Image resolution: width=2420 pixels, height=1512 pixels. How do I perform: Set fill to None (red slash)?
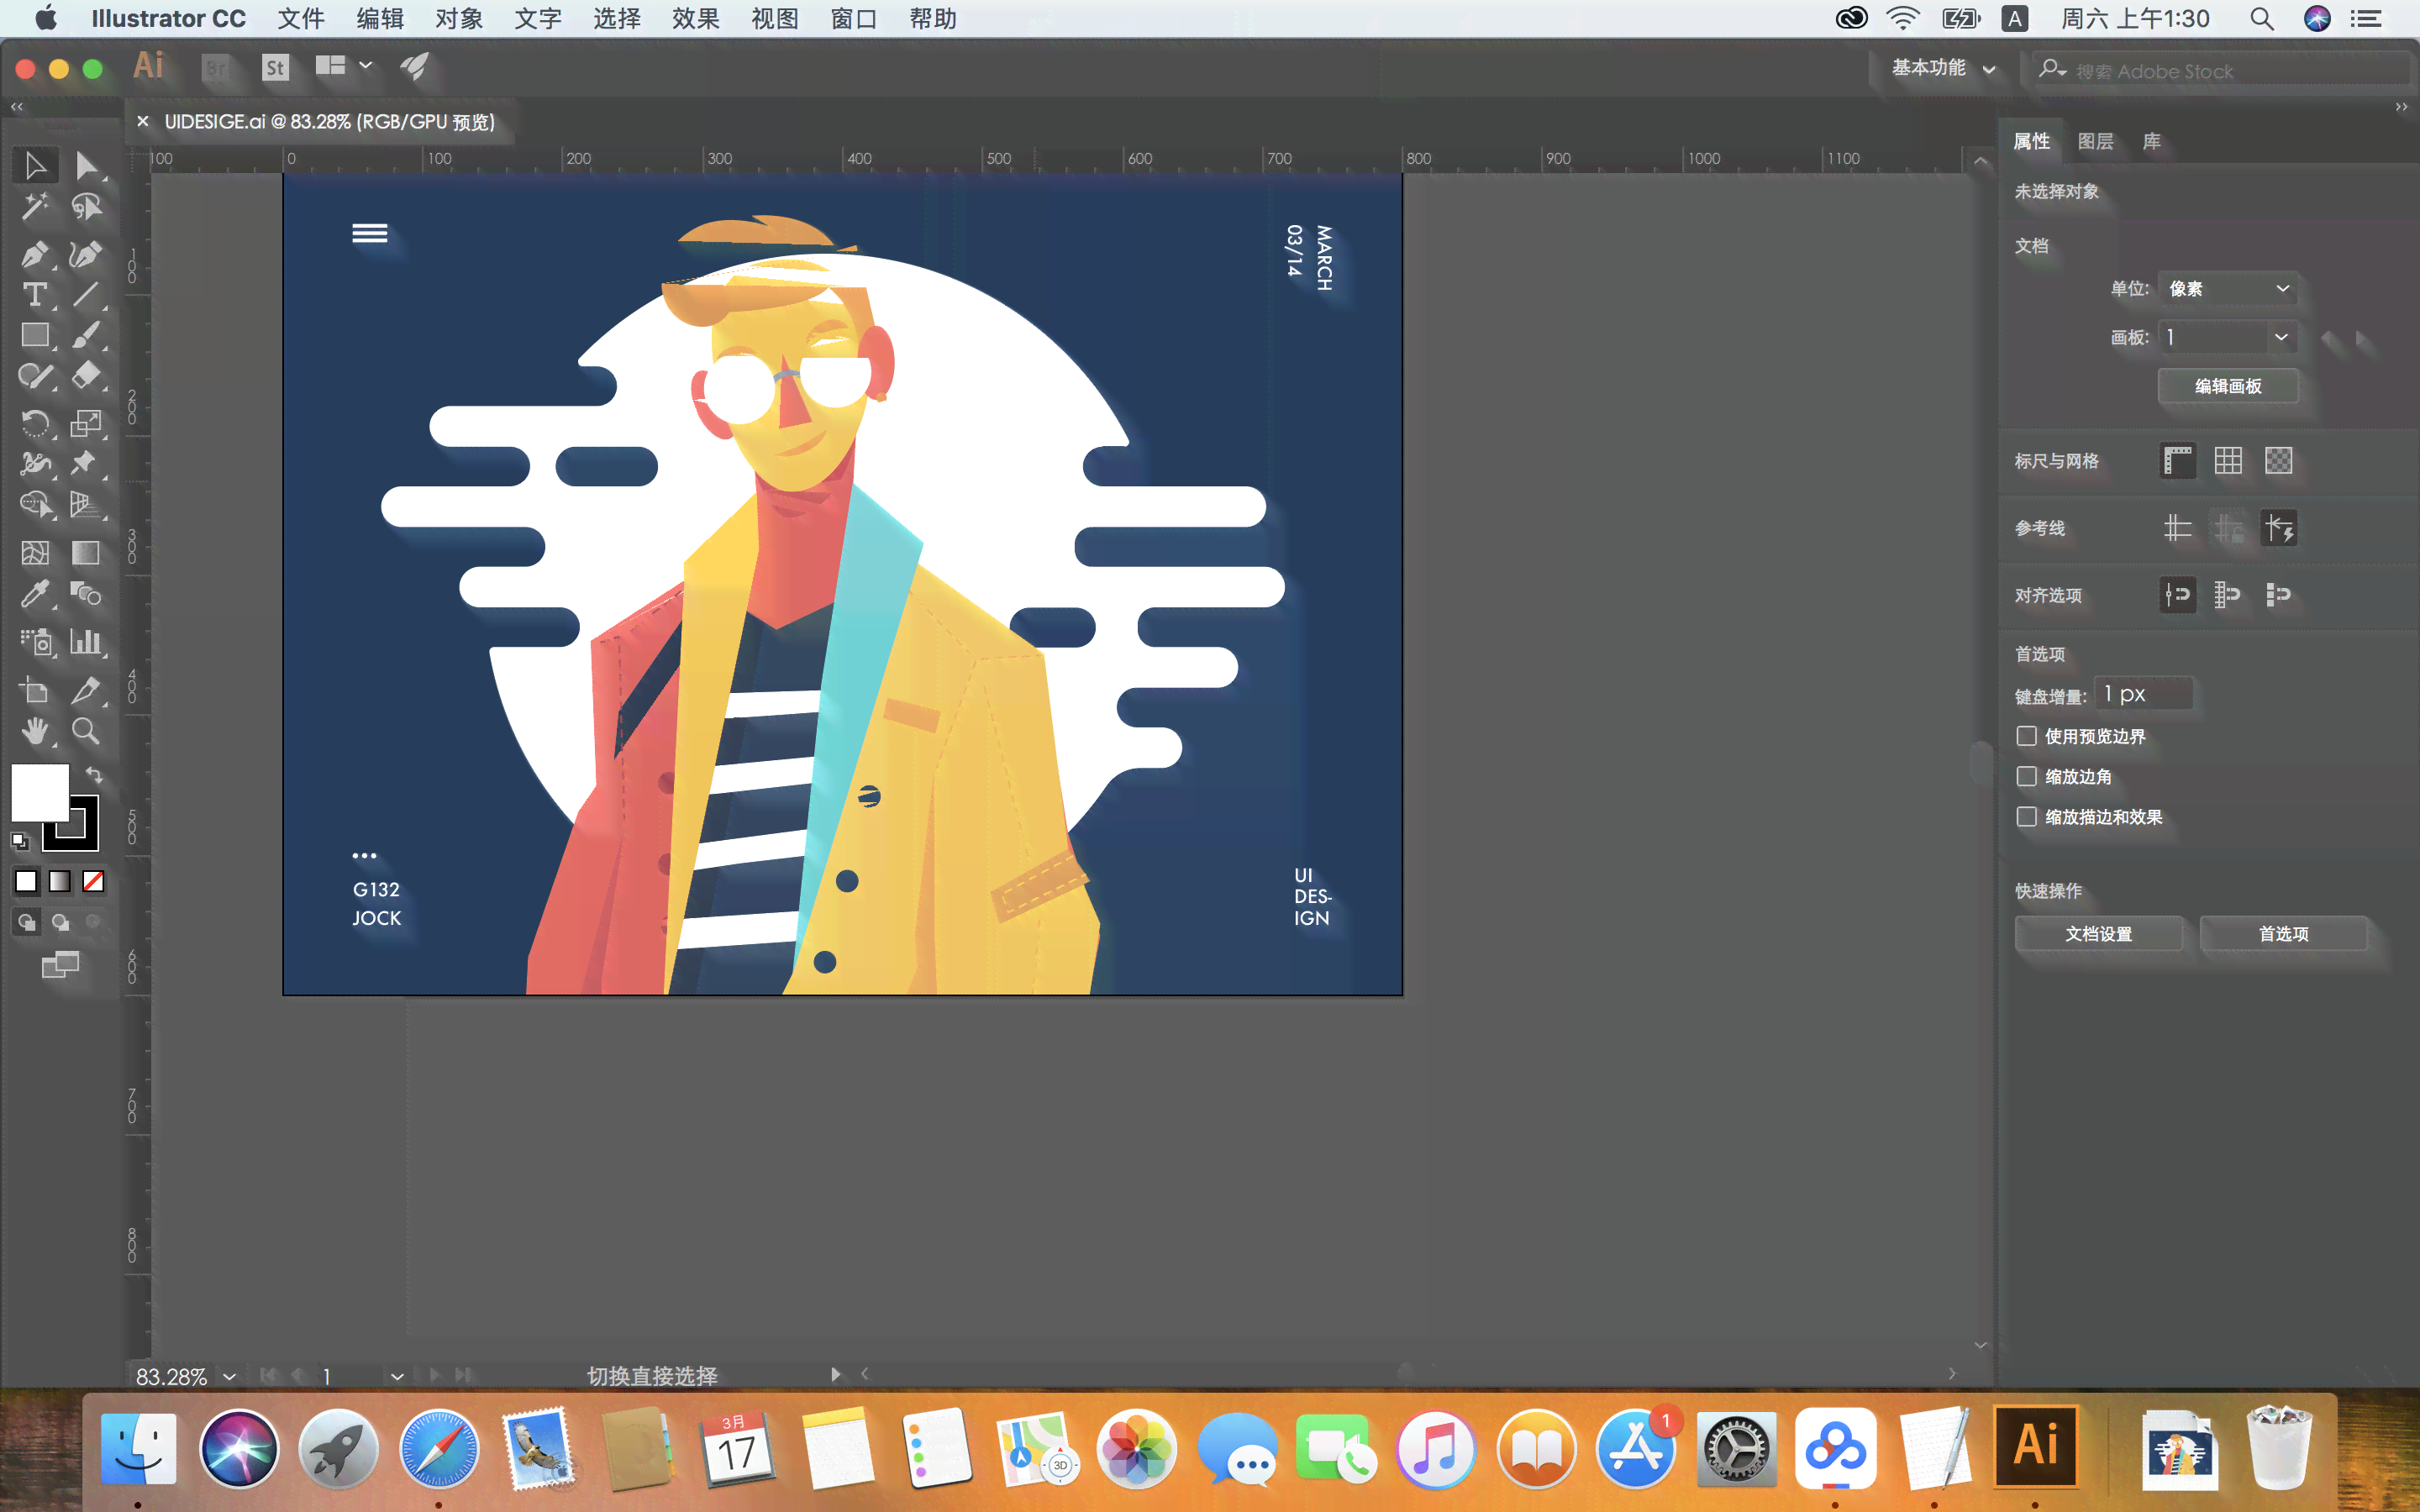point(93,881)
